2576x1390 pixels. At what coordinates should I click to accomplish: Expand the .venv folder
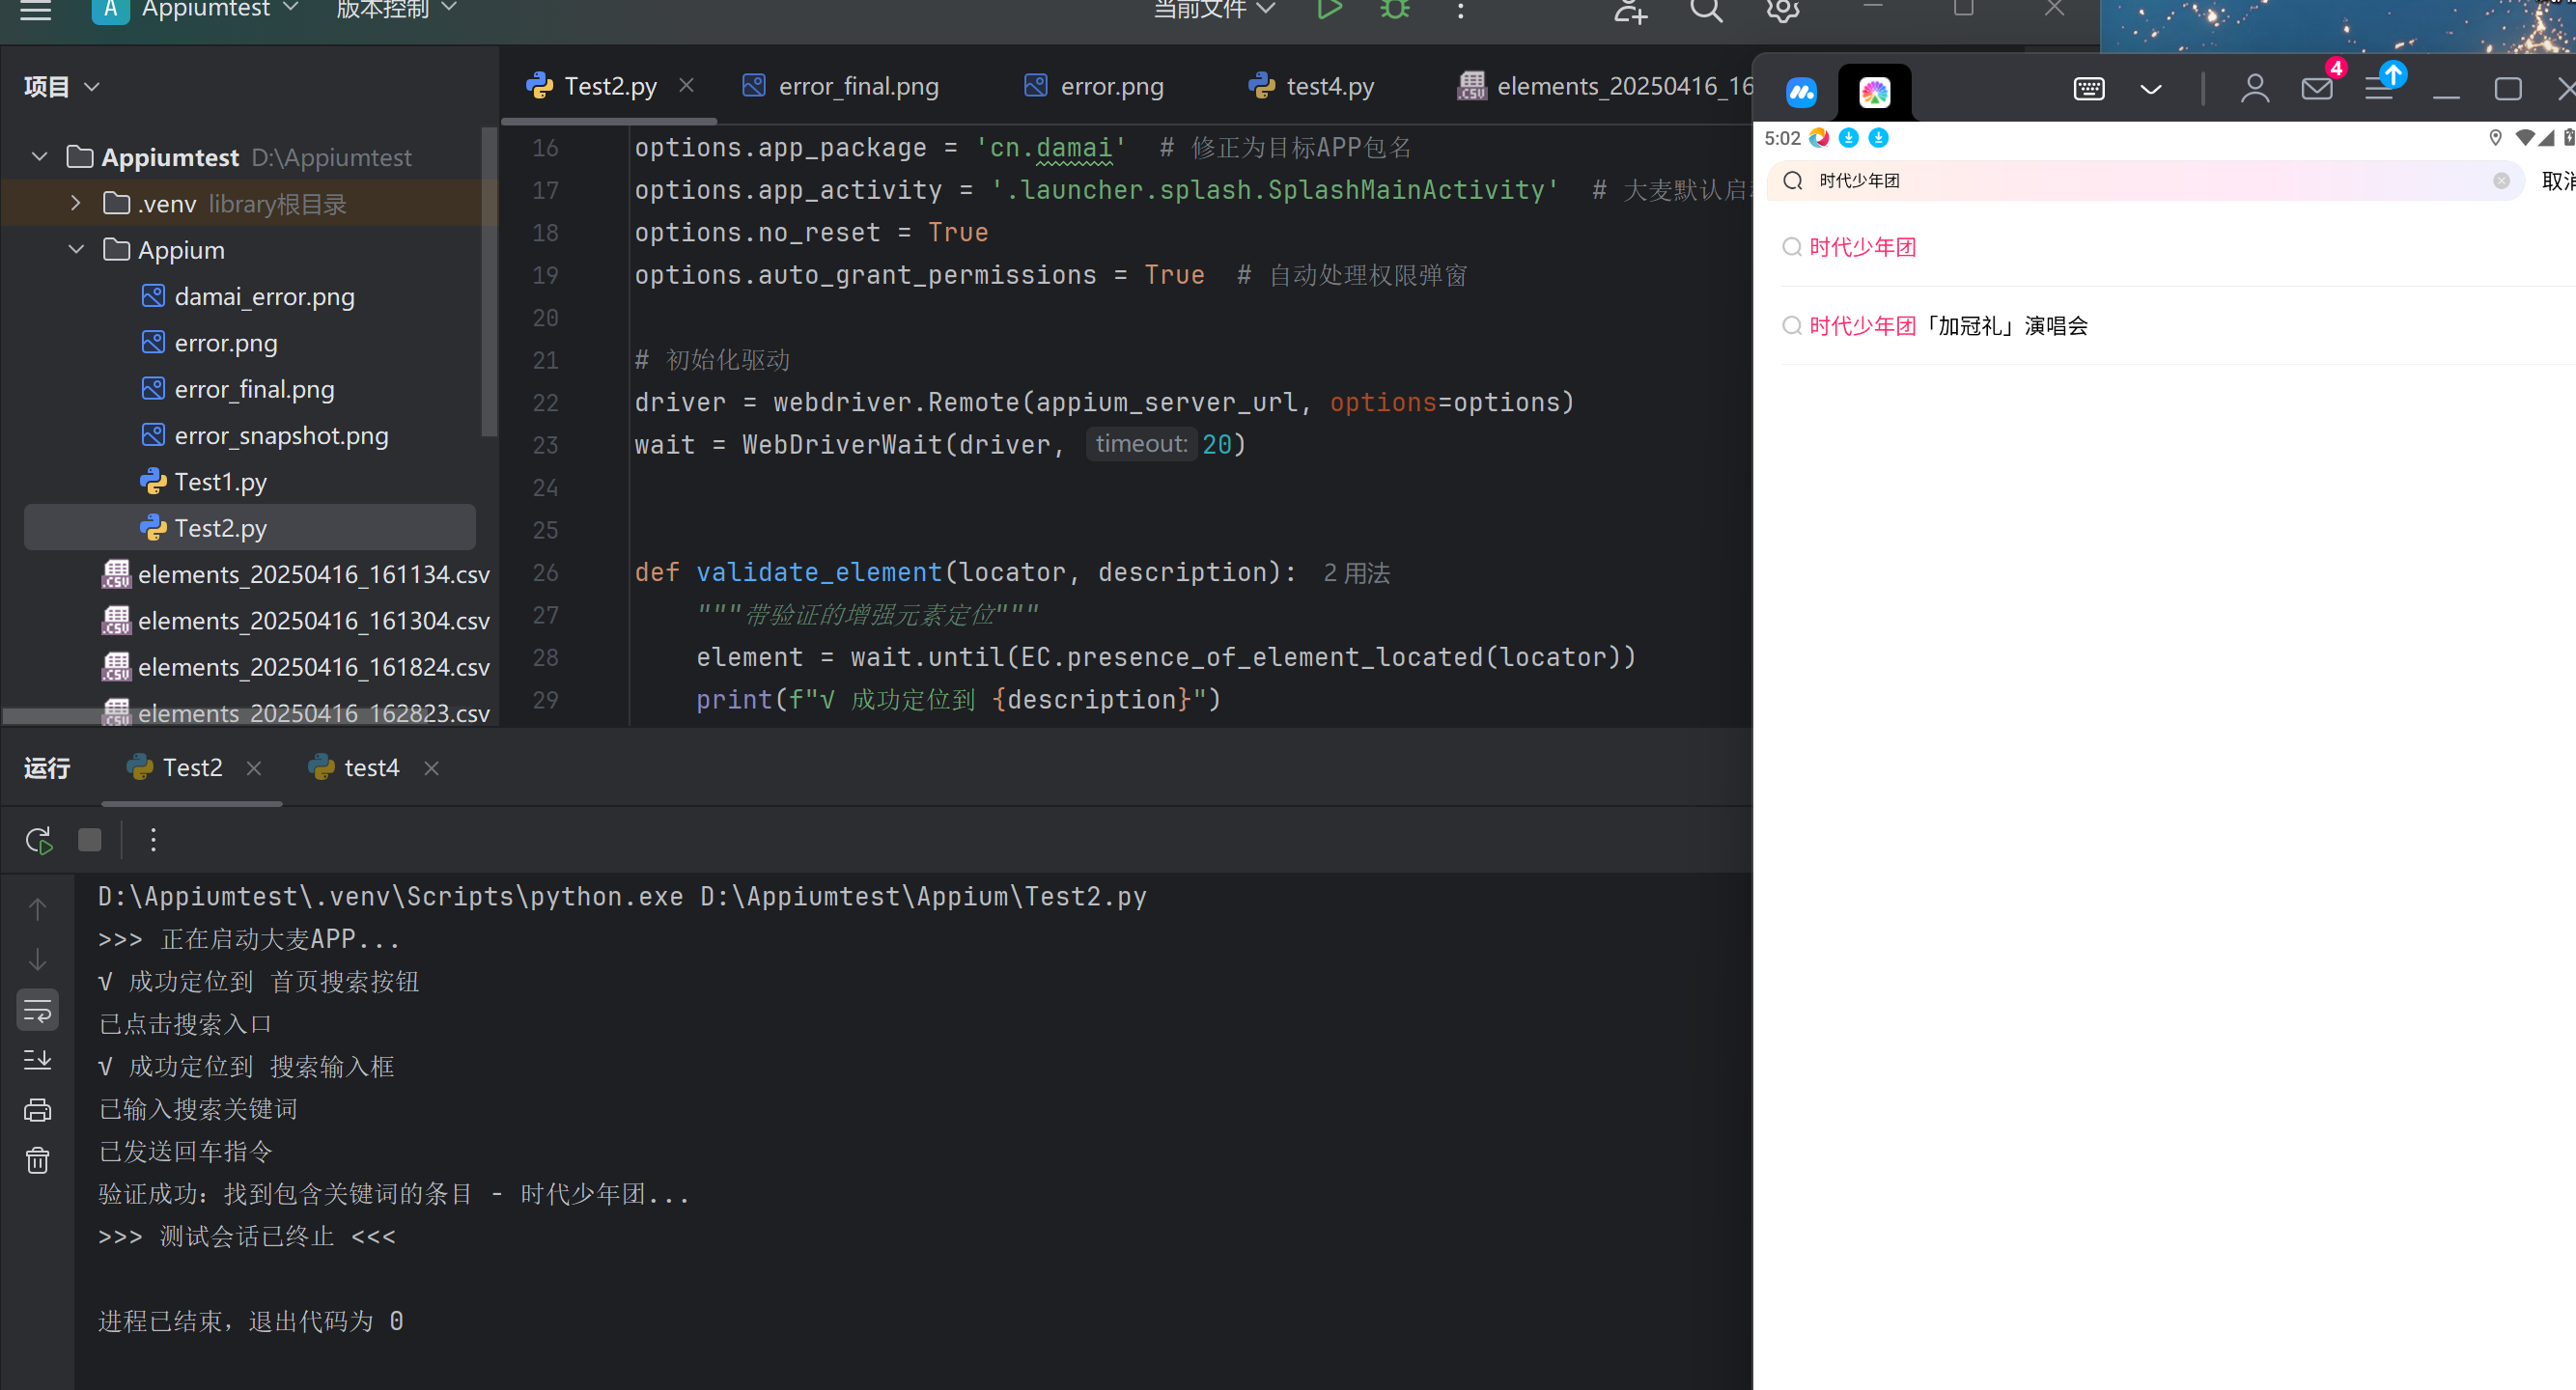pyautogui.click(x=76, y=203)
